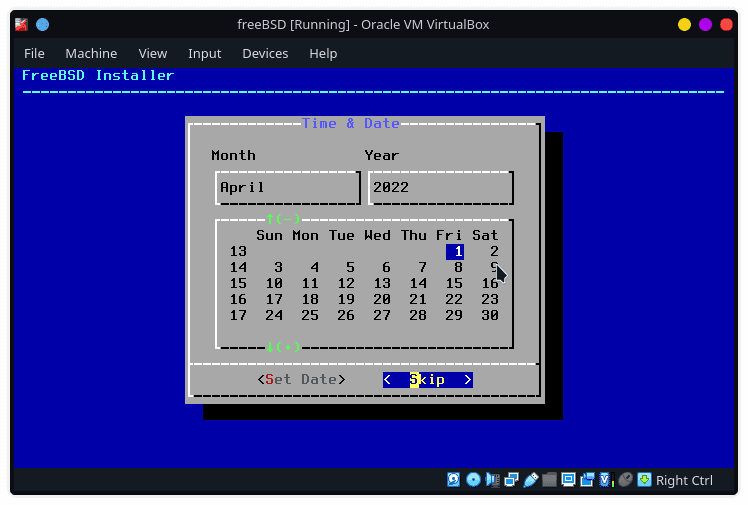
Task: Maximize window with purple button
Action: pos(705,24)
